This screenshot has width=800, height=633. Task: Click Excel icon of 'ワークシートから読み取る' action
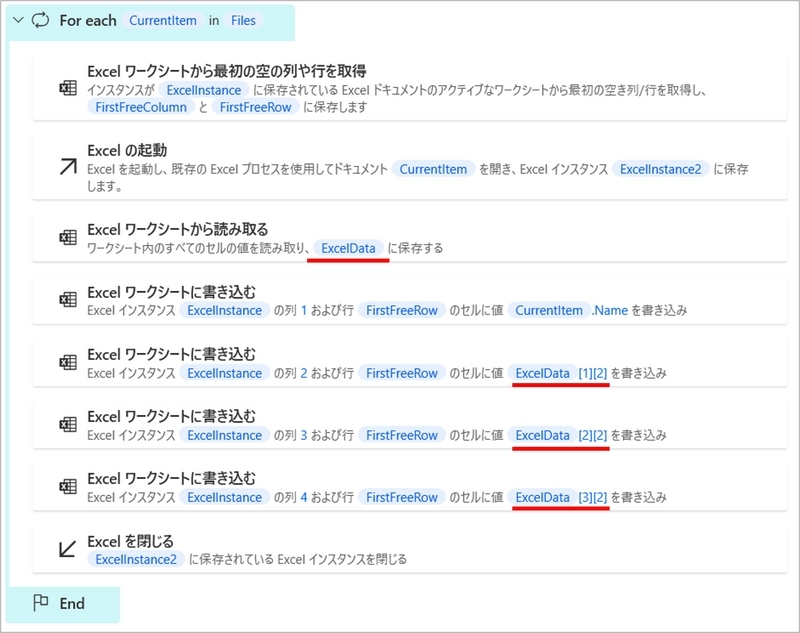[x=68, y=237]
